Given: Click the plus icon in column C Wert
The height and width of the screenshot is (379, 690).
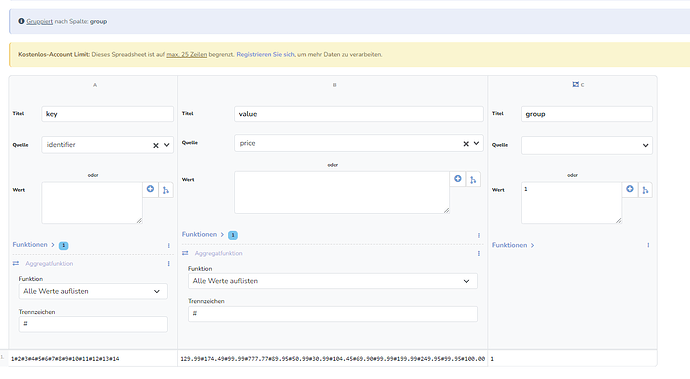Looking at the screenshot, I should click(630, 189).
